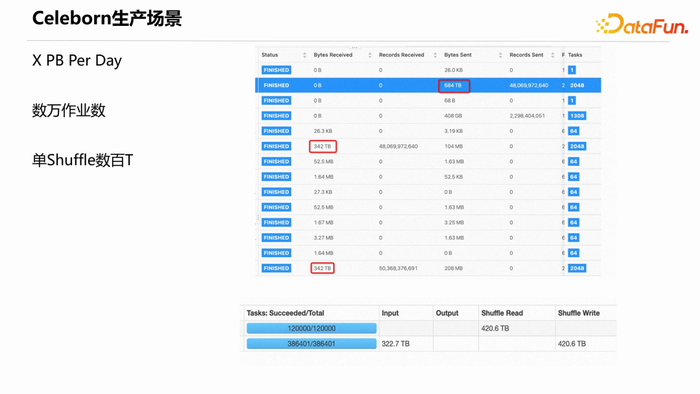This screenshot has width=700, height=394.
Task: Click the first 342 TB Bytes Received value
Action: point(322,146)
